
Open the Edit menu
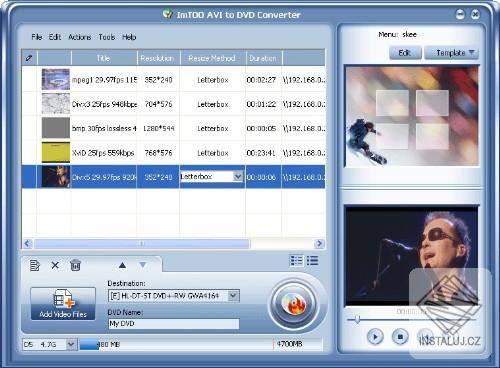click(55, 37)
